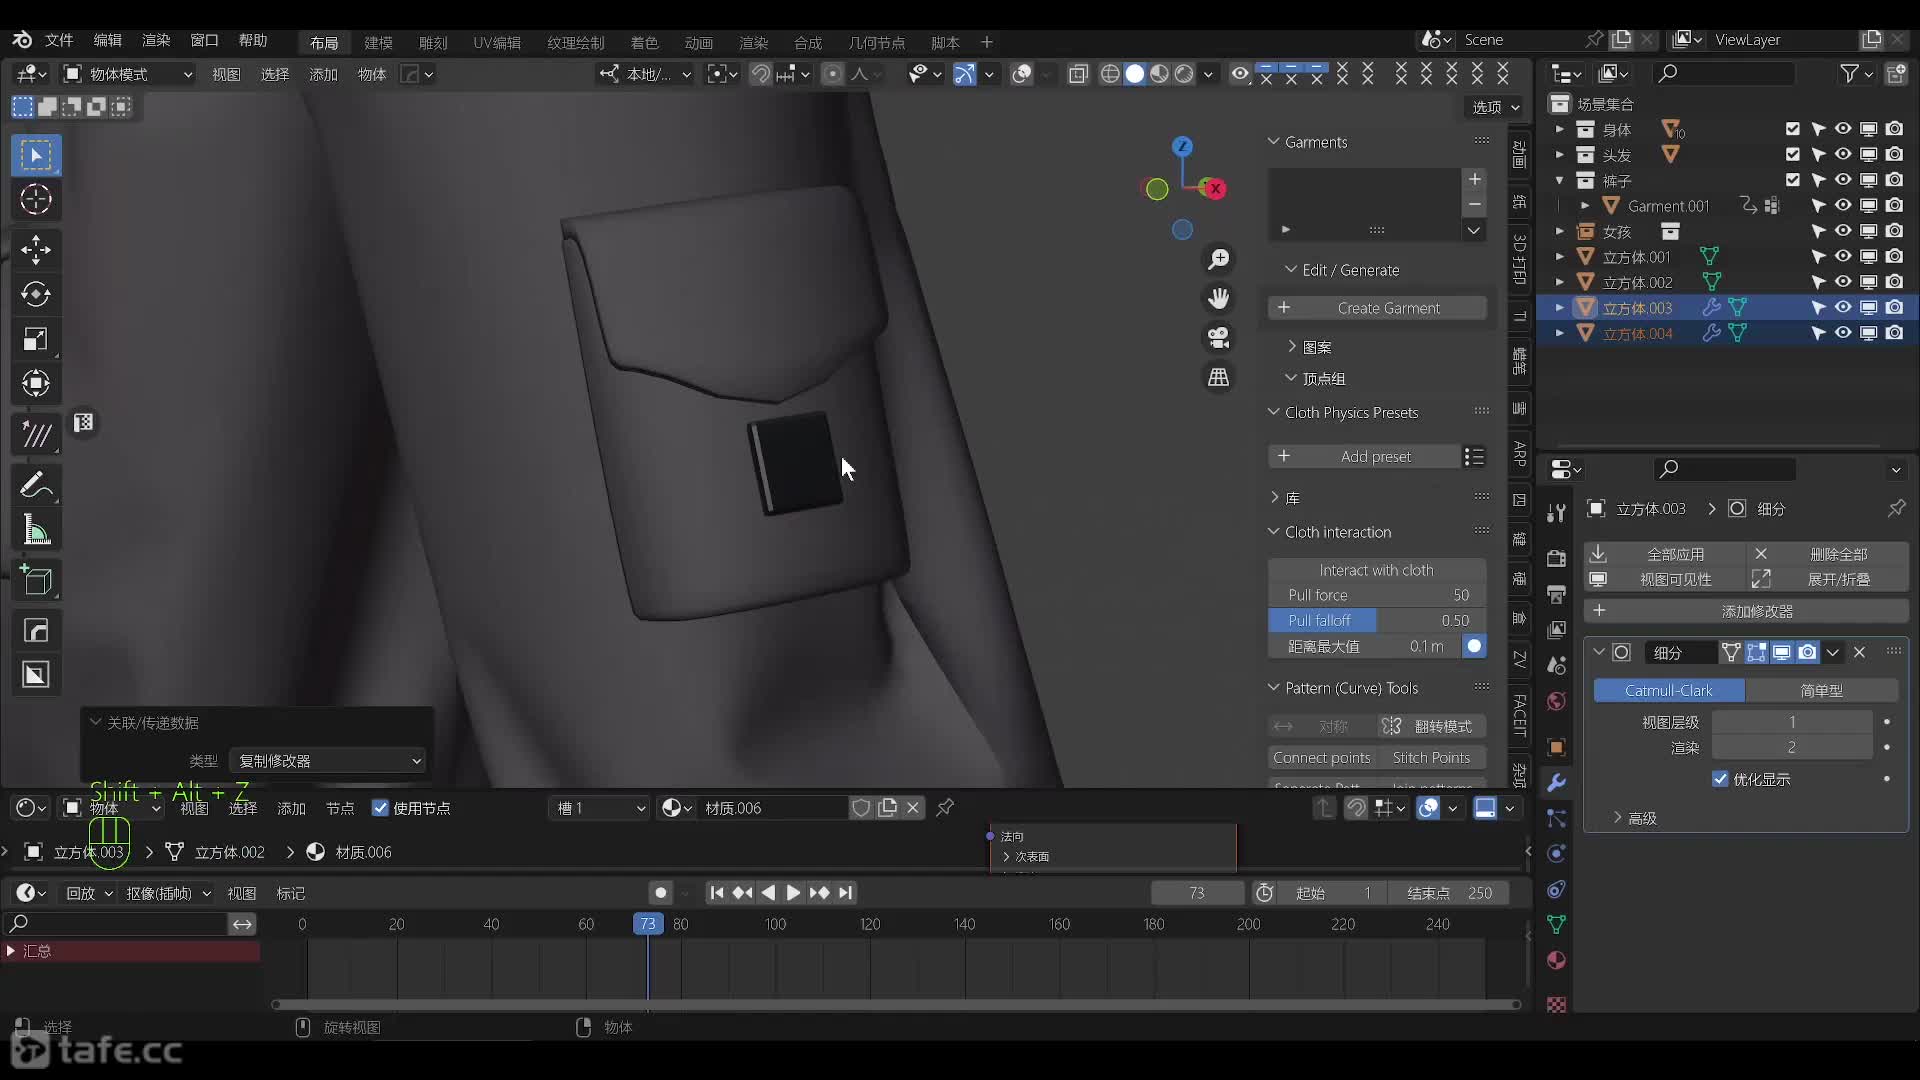Open the Render properties tab
1920x1080 pixels.
click(x=1556, y=558)
